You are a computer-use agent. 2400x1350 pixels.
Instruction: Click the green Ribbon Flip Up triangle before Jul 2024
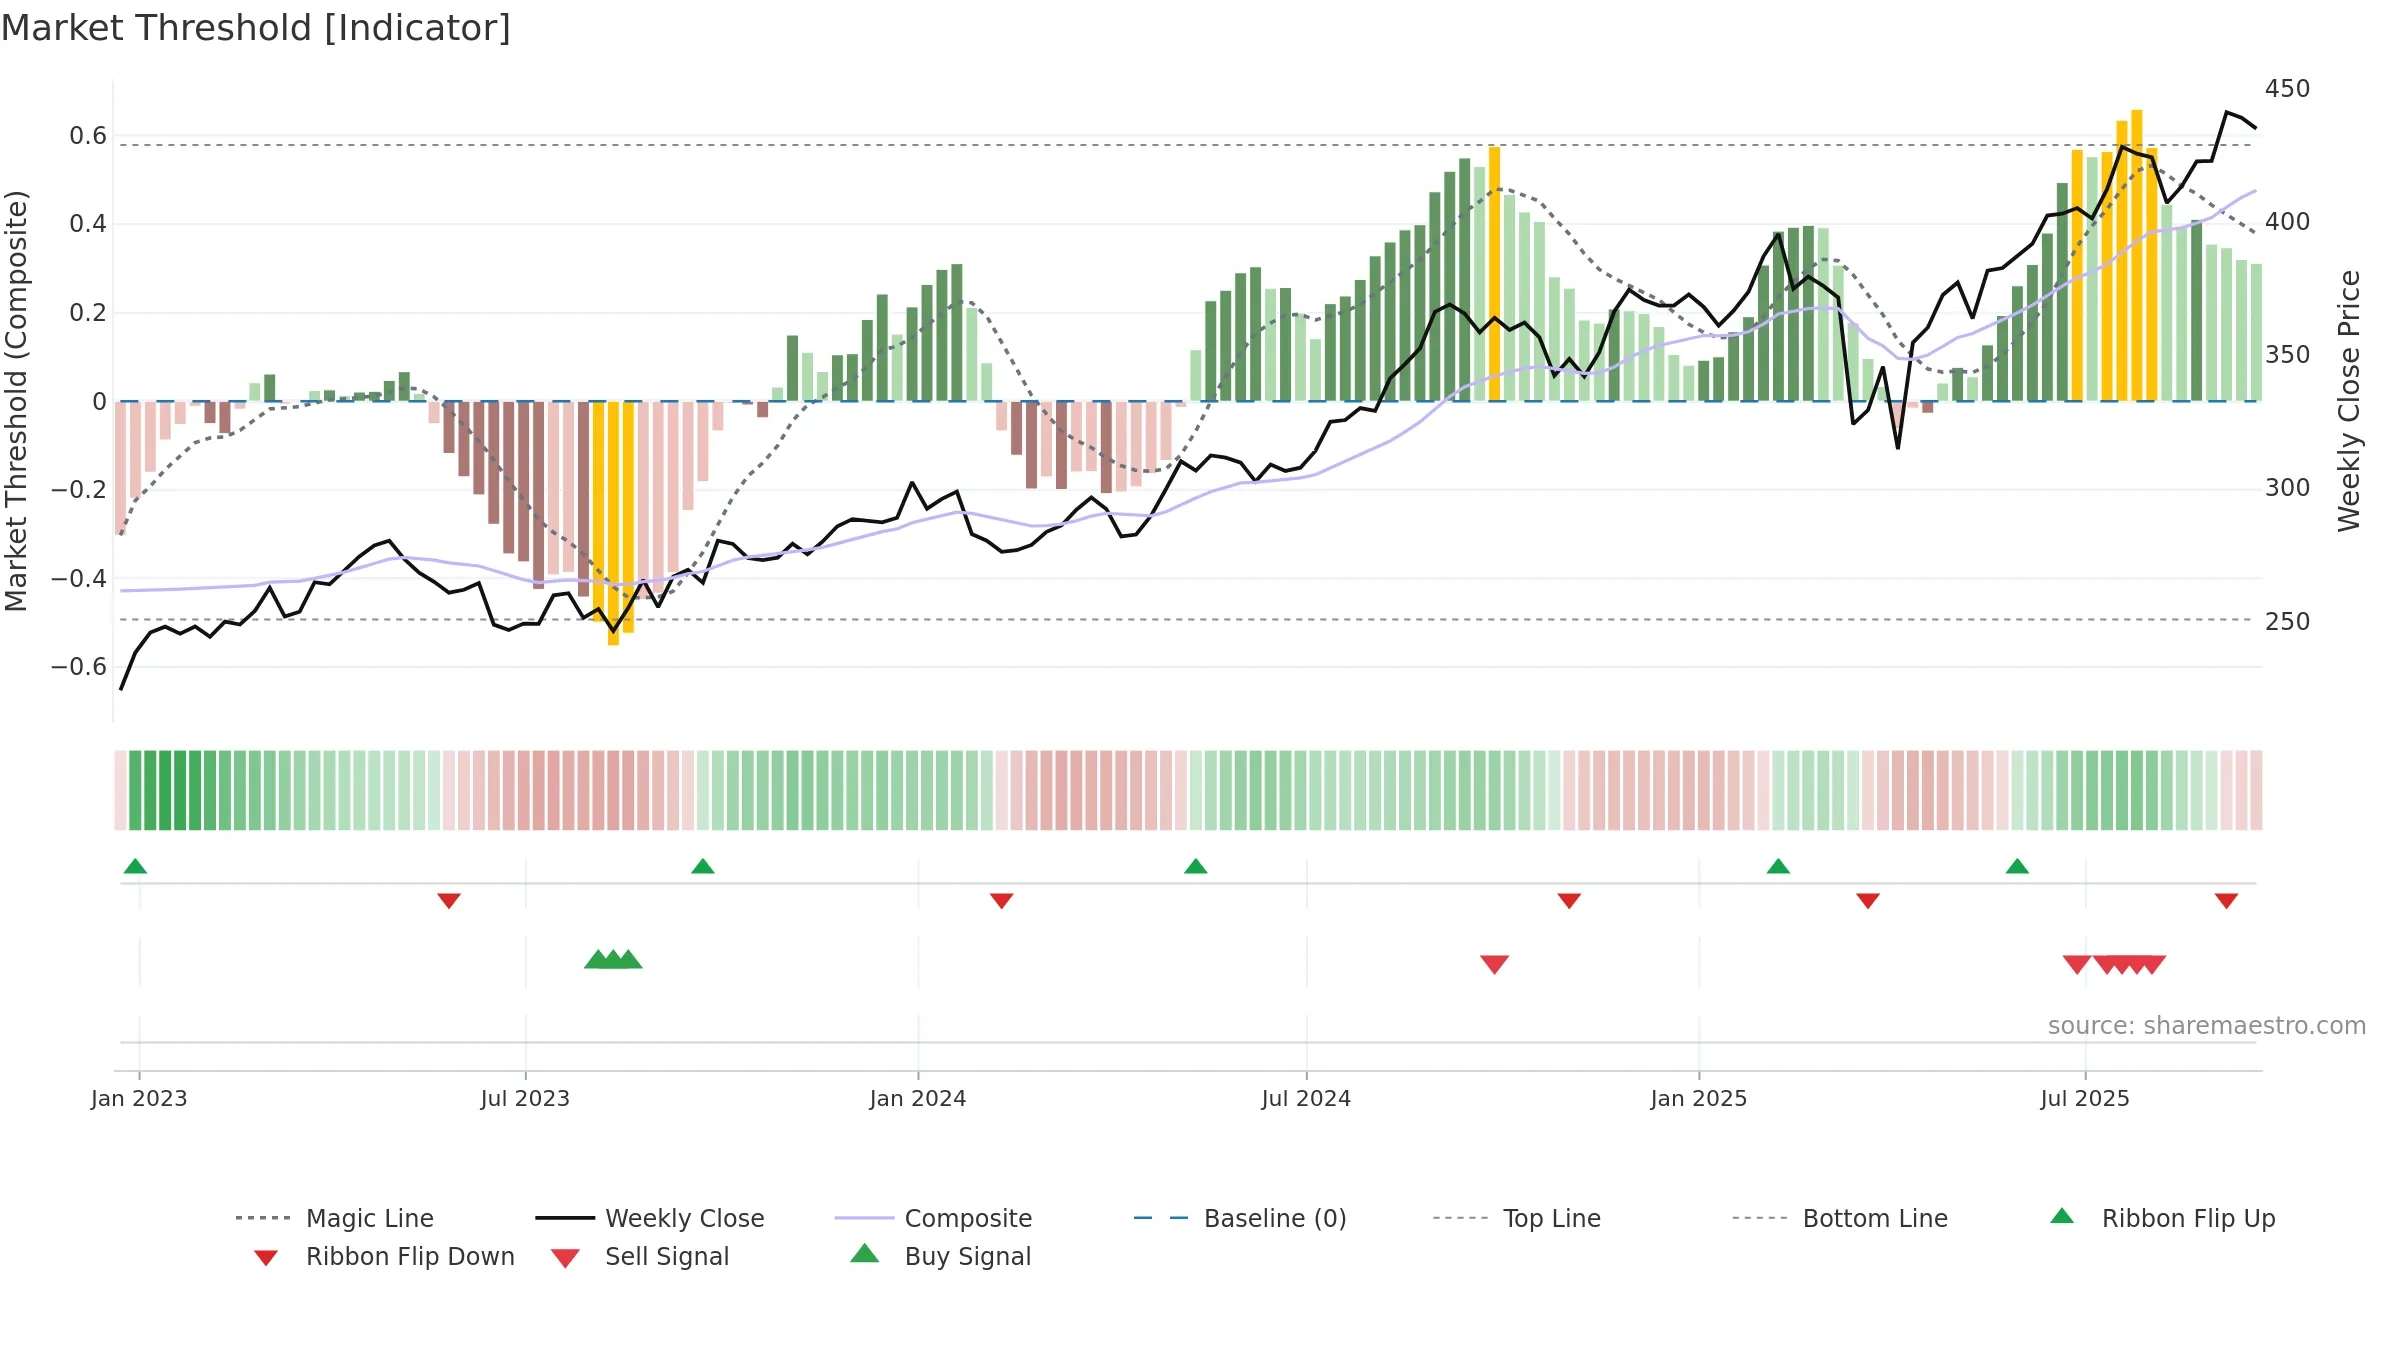[x=1196, y=866]
